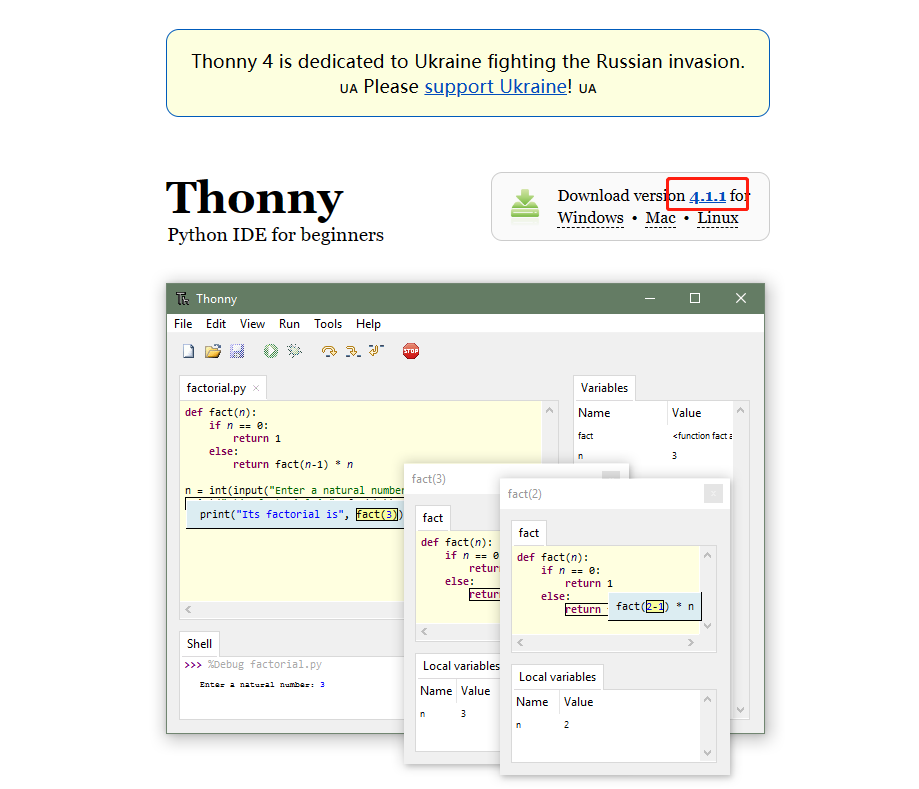Click the highlighted fact(3) call in editor

(x=377, y=514)
